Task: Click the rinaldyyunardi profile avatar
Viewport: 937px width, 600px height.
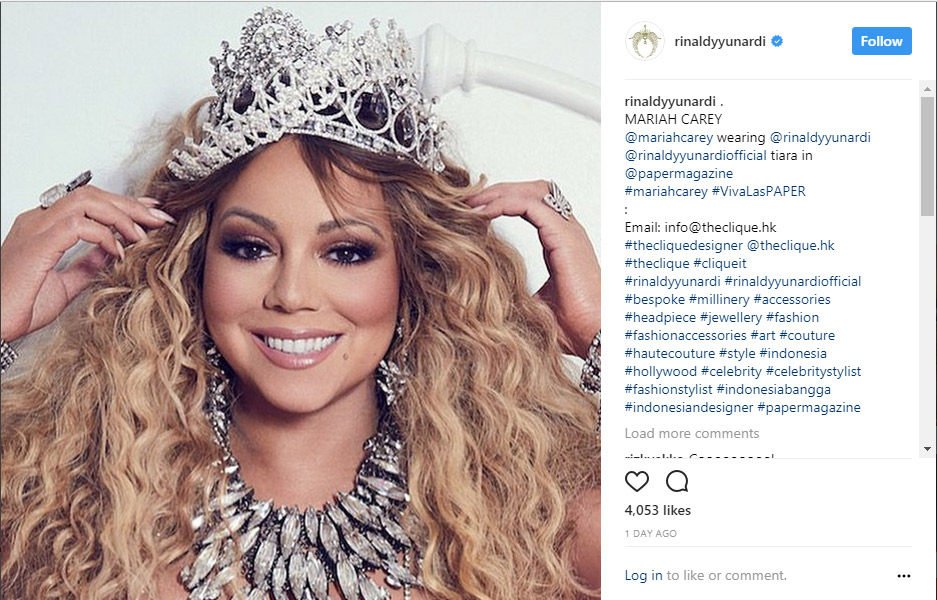Action: (x=645, y=41)
